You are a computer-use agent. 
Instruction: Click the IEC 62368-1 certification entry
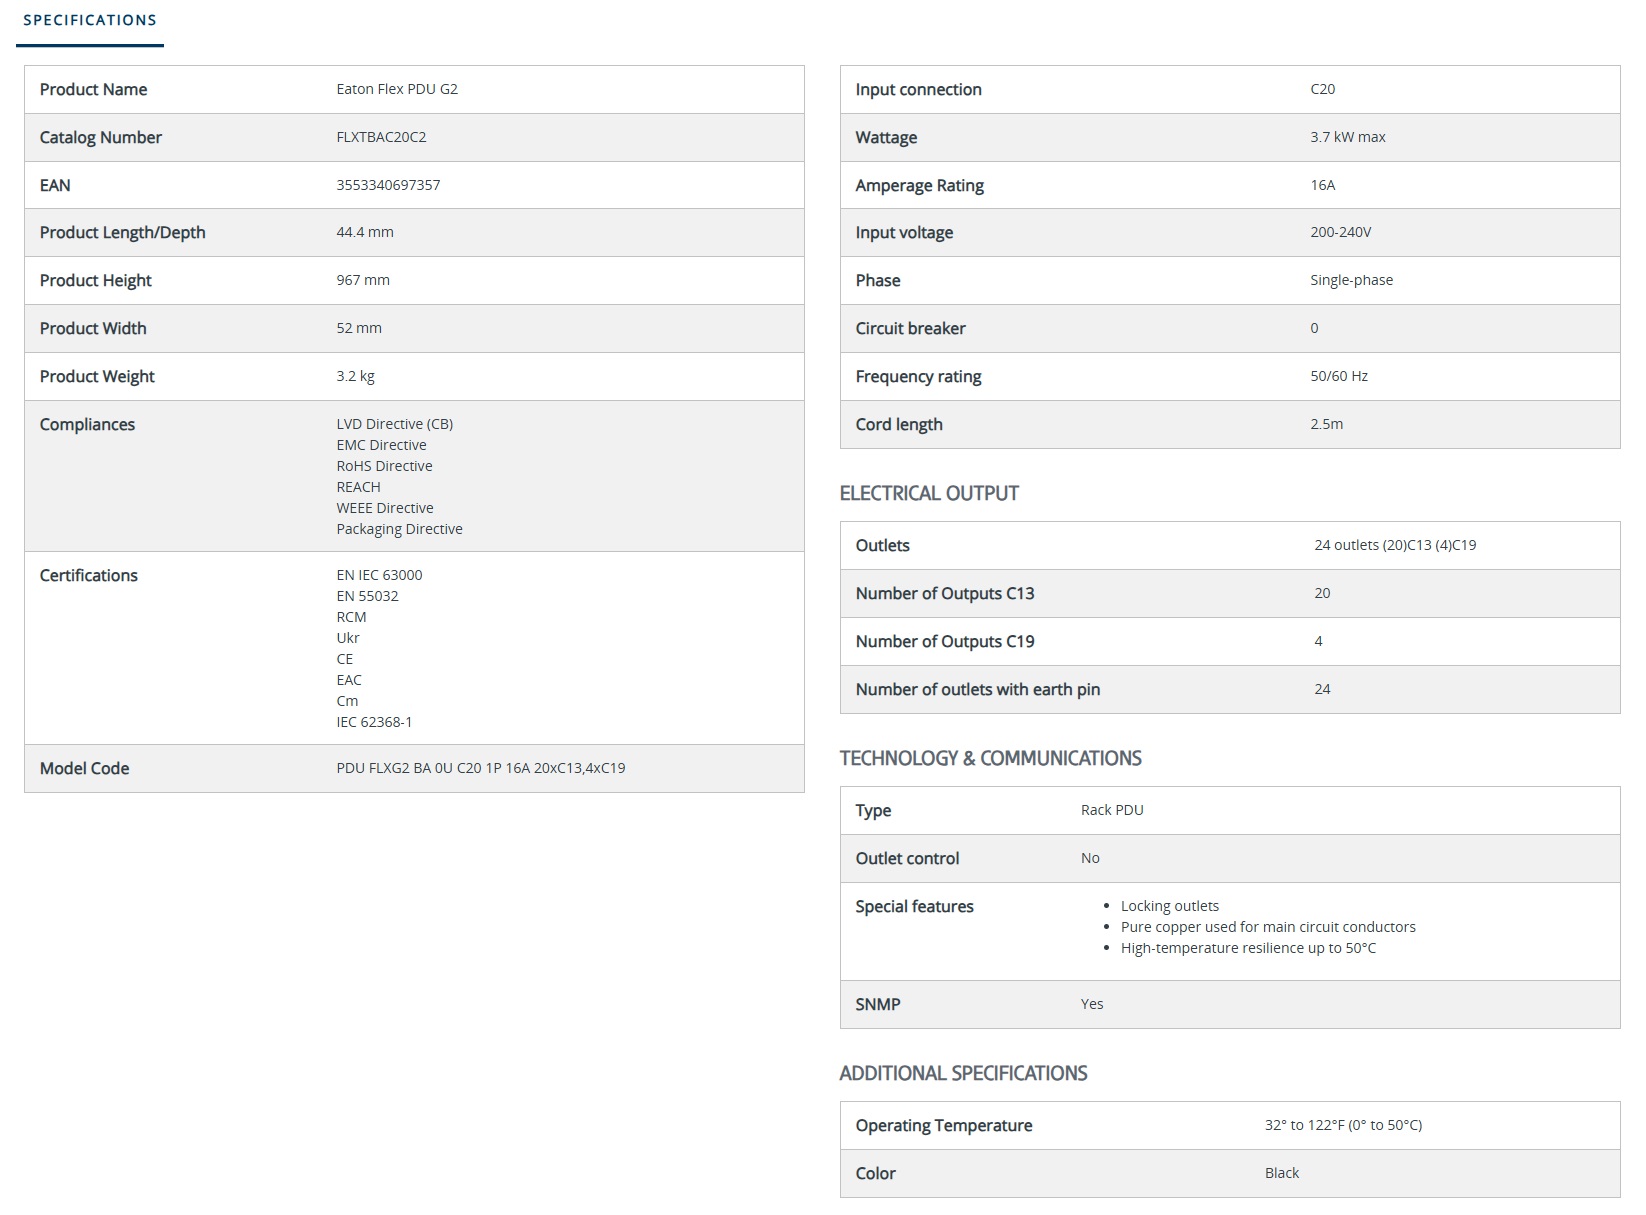pos(374,722)
